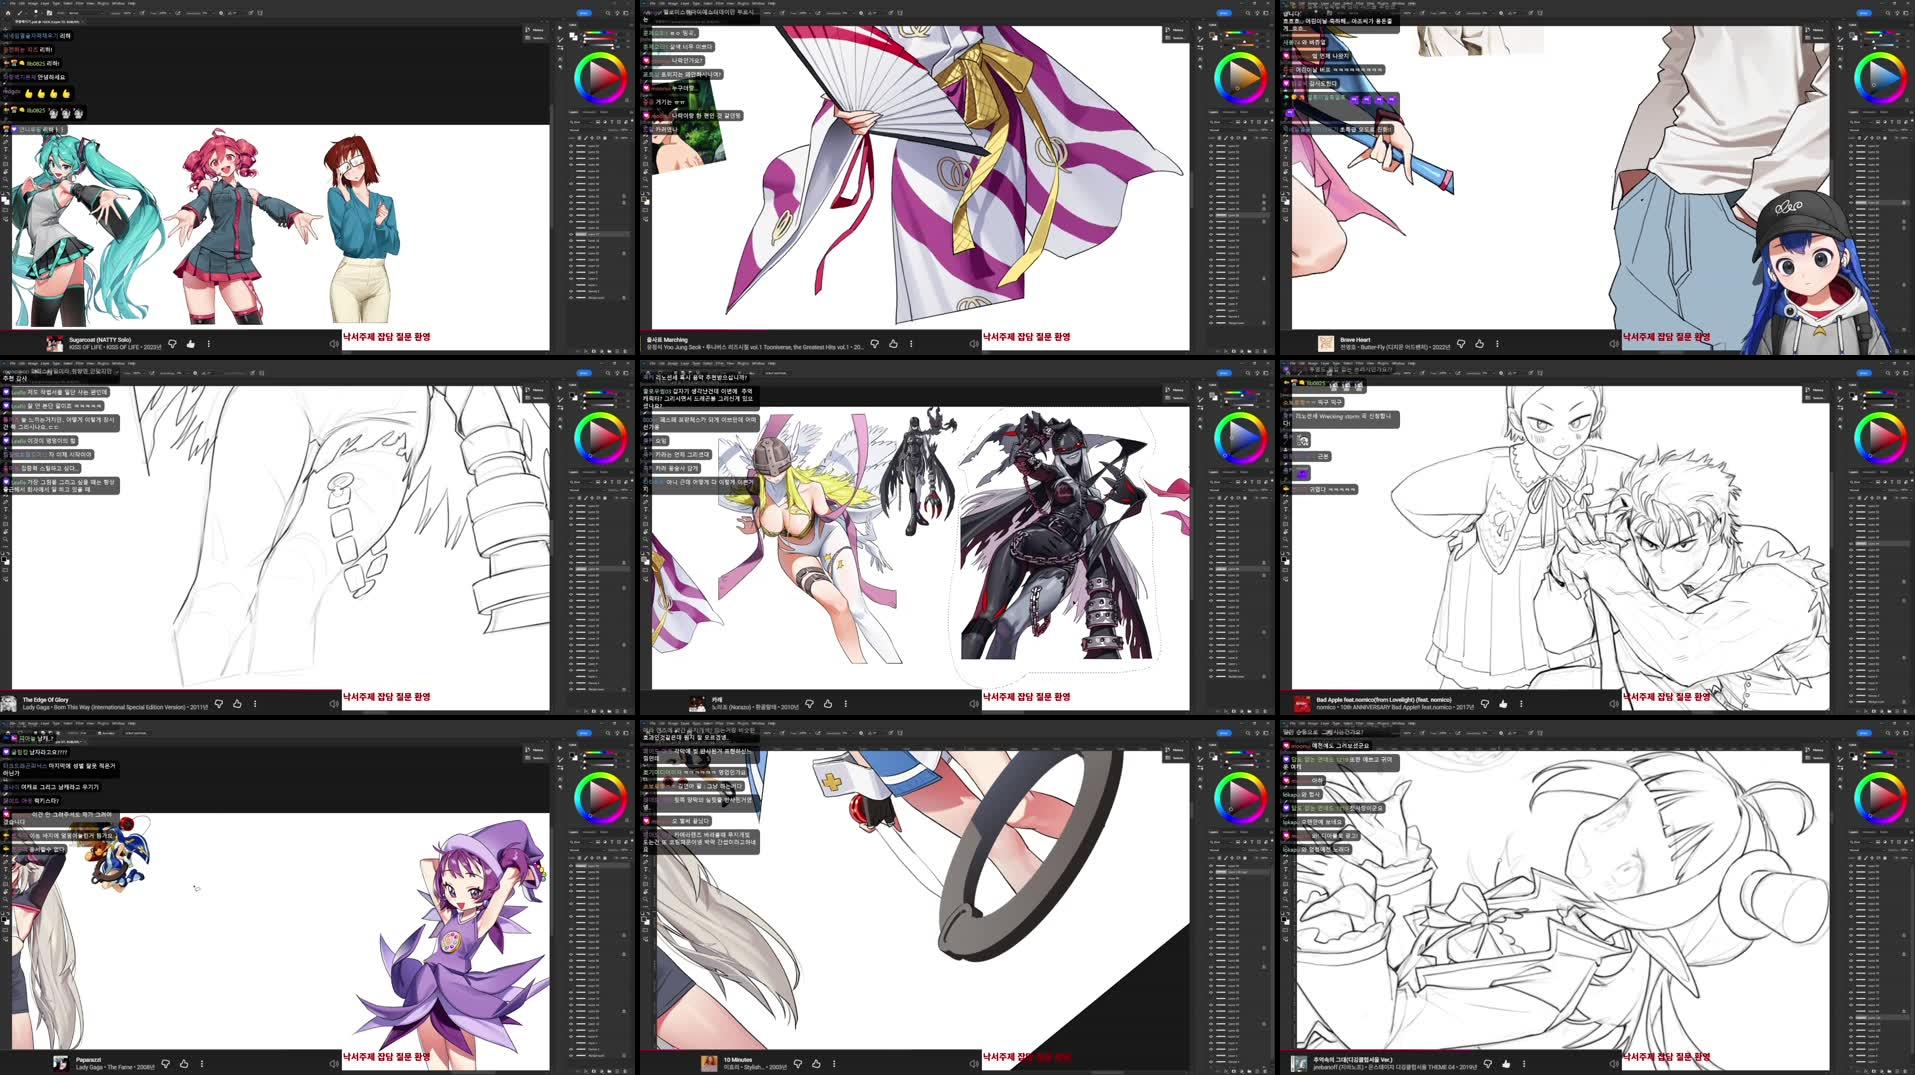Like the Paparazzi track
1915x1075 pixels.
[184, 1063]
